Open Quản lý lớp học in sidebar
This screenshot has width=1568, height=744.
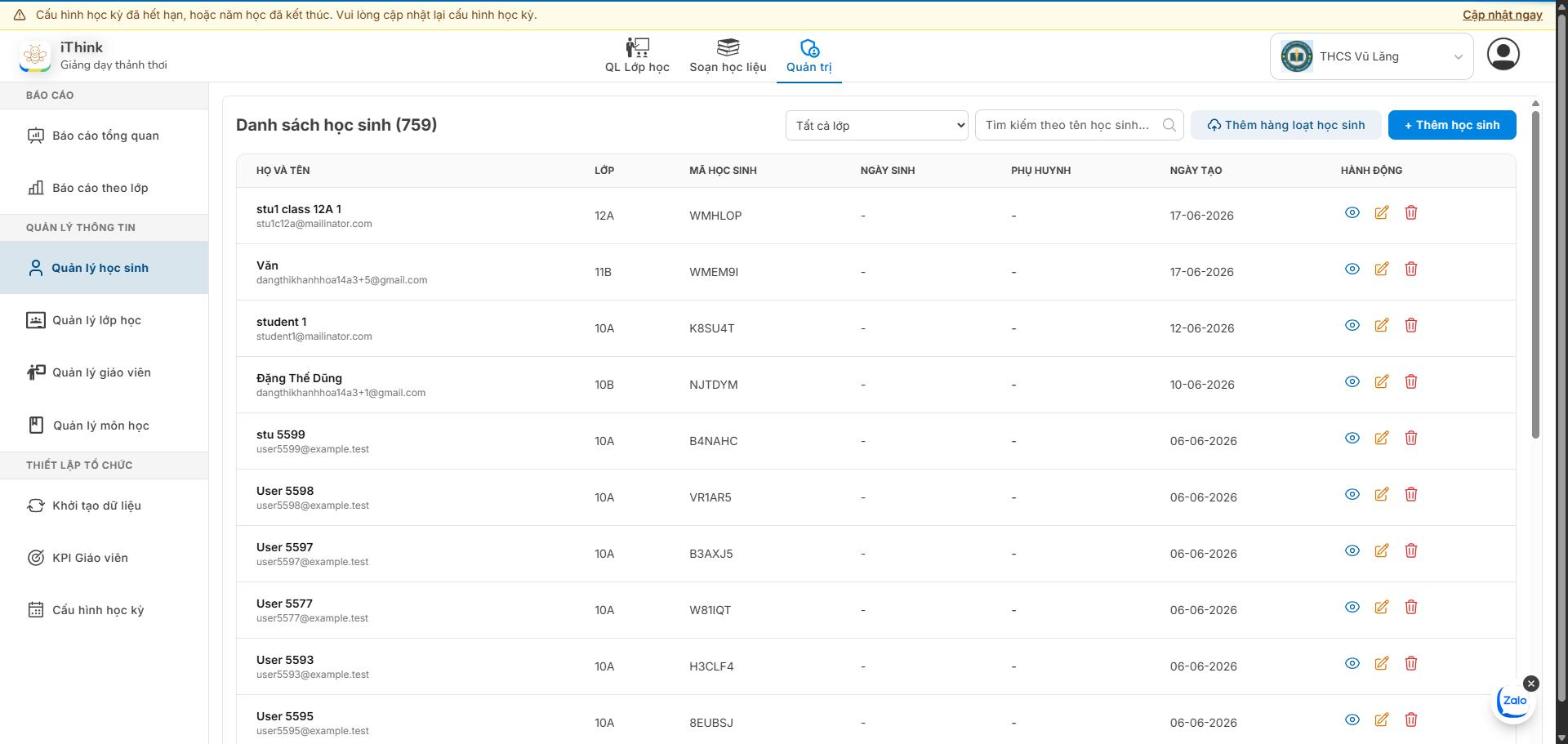(x=104, y=320)
